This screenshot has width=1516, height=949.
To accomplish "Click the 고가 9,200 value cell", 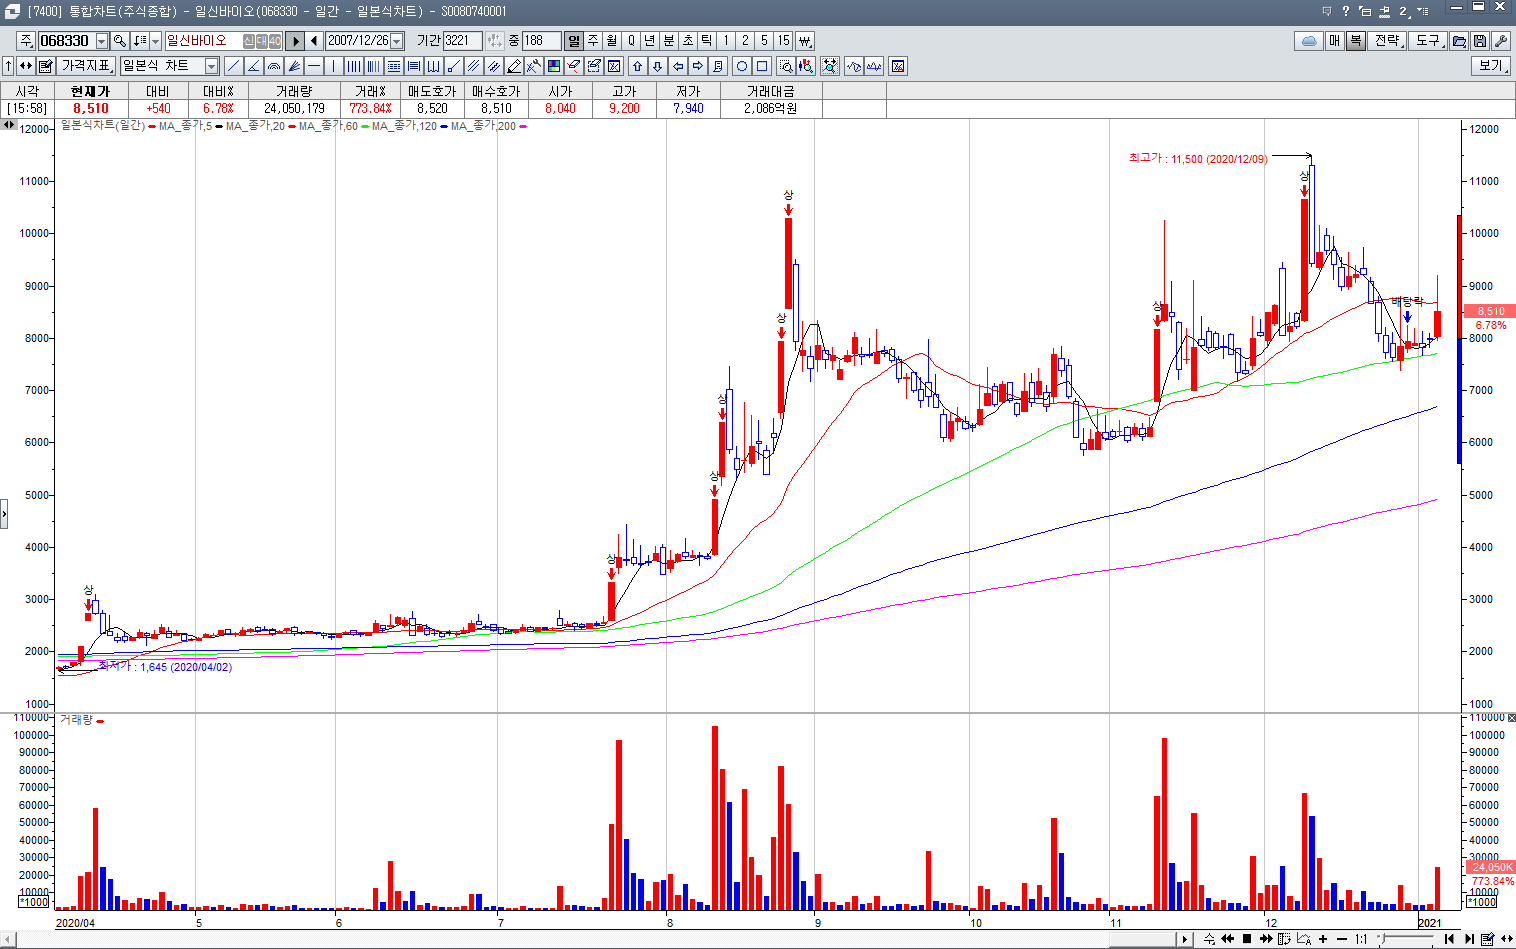I will click(x=624, y=108).
